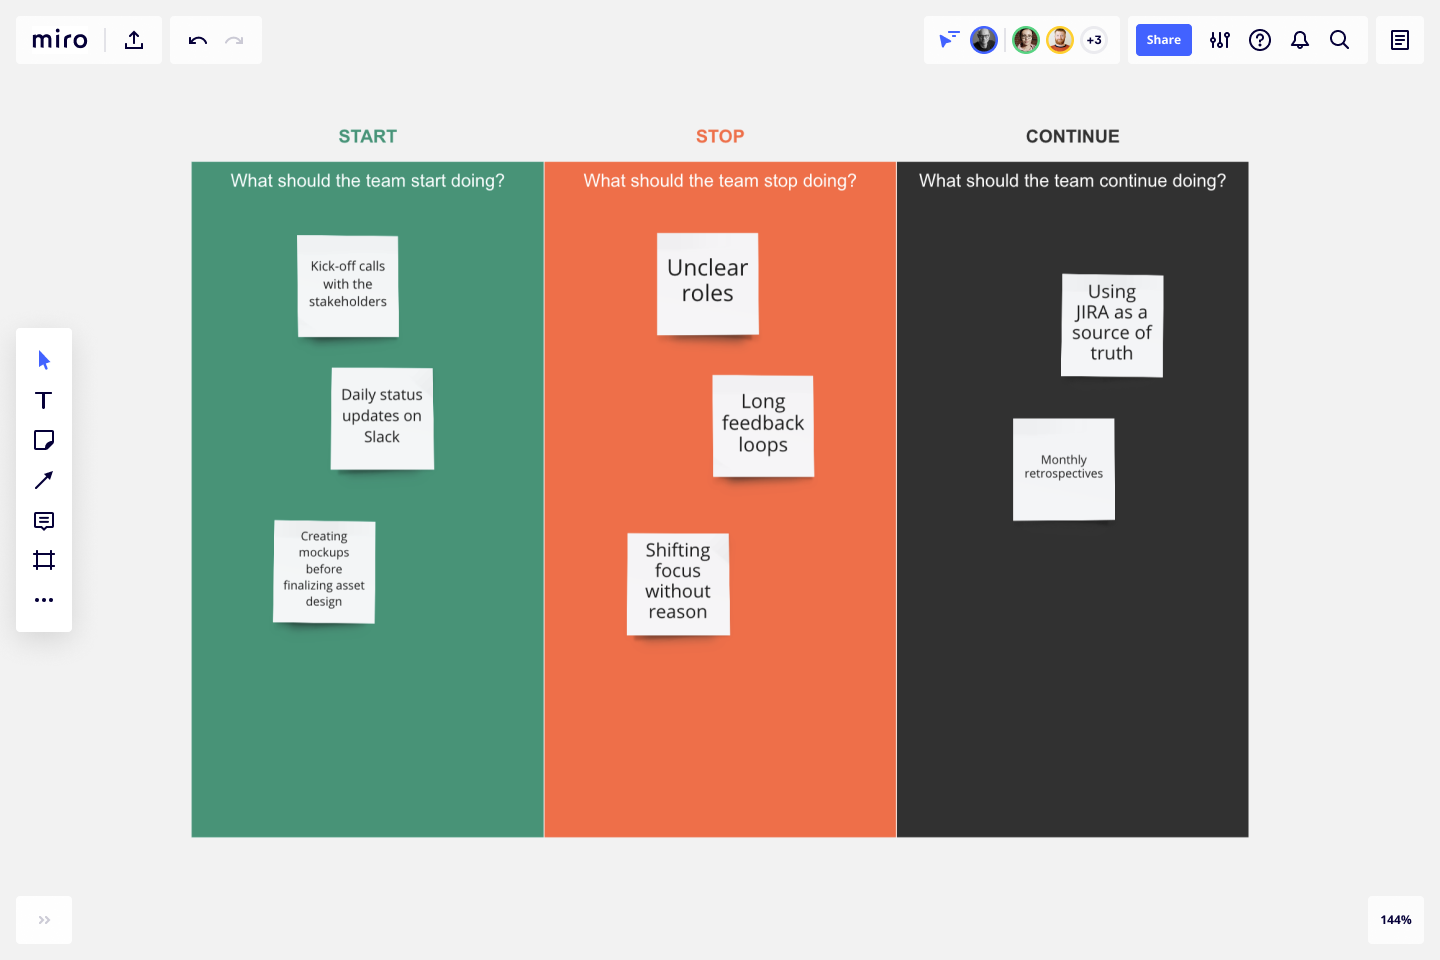Open the zoom level control showing 144%
Viewport: 1440px width, 960px height.
pos(1396,919)
